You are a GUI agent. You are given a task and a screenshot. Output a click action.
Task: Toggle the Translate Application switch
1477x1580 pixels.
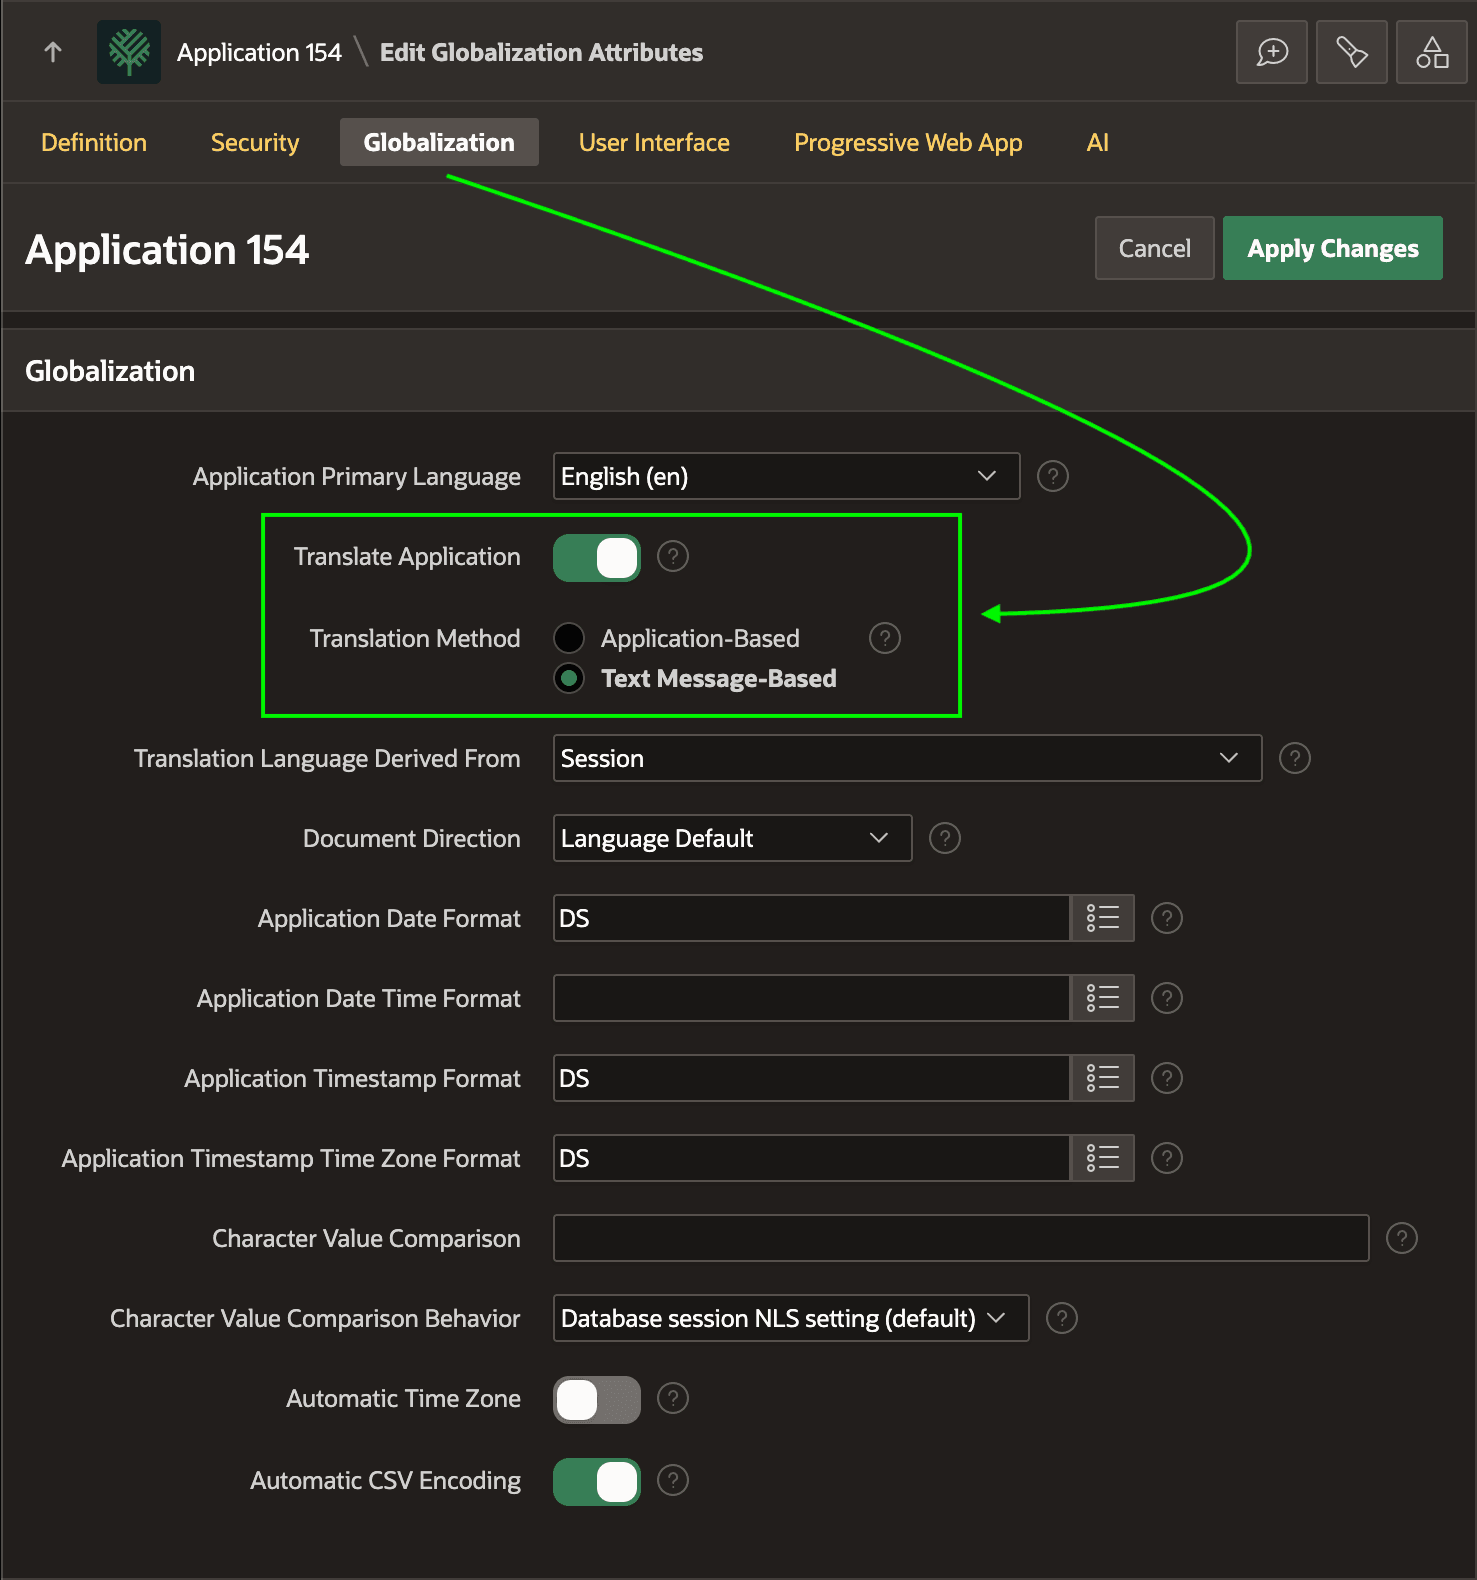[x=597, y=558]
